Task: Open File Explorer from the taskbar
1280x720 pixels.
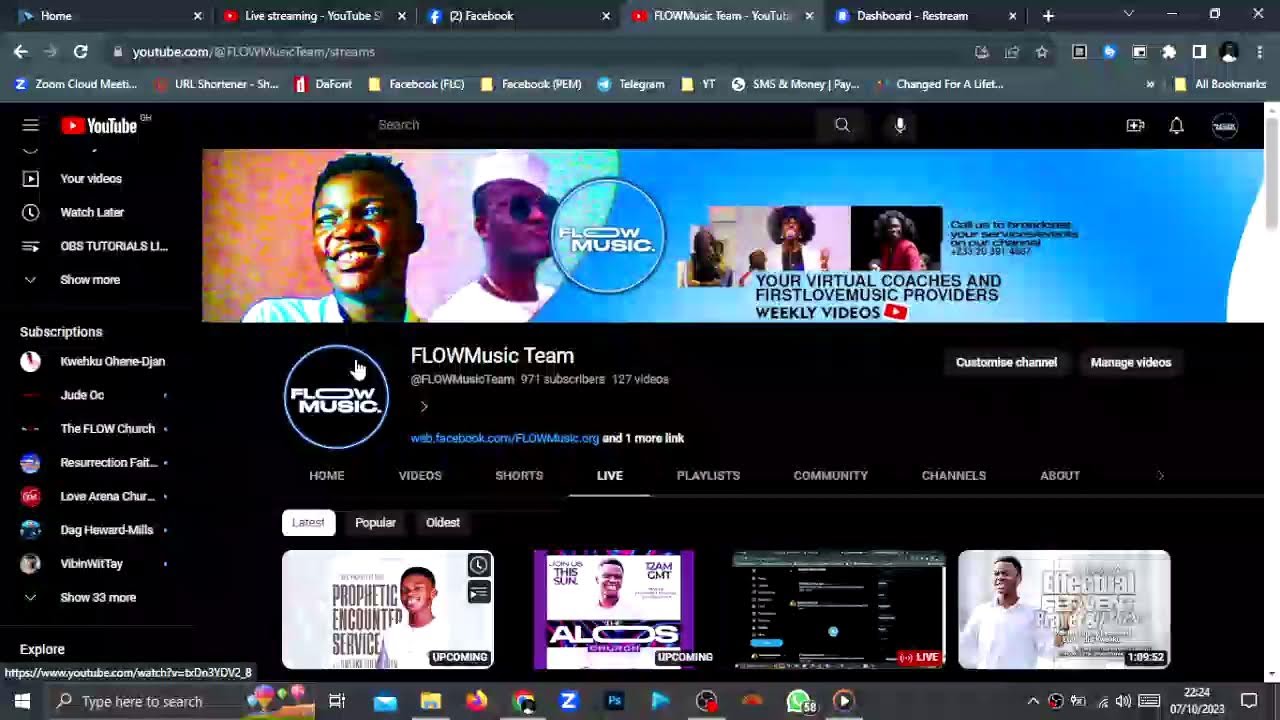Action: 431,701
